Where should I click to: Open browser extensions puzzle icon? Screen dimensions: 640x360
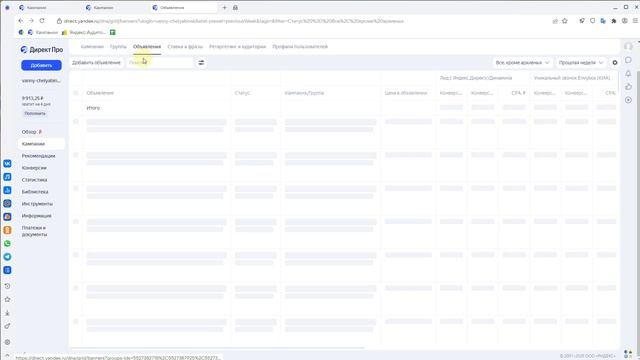pos(613,21)
